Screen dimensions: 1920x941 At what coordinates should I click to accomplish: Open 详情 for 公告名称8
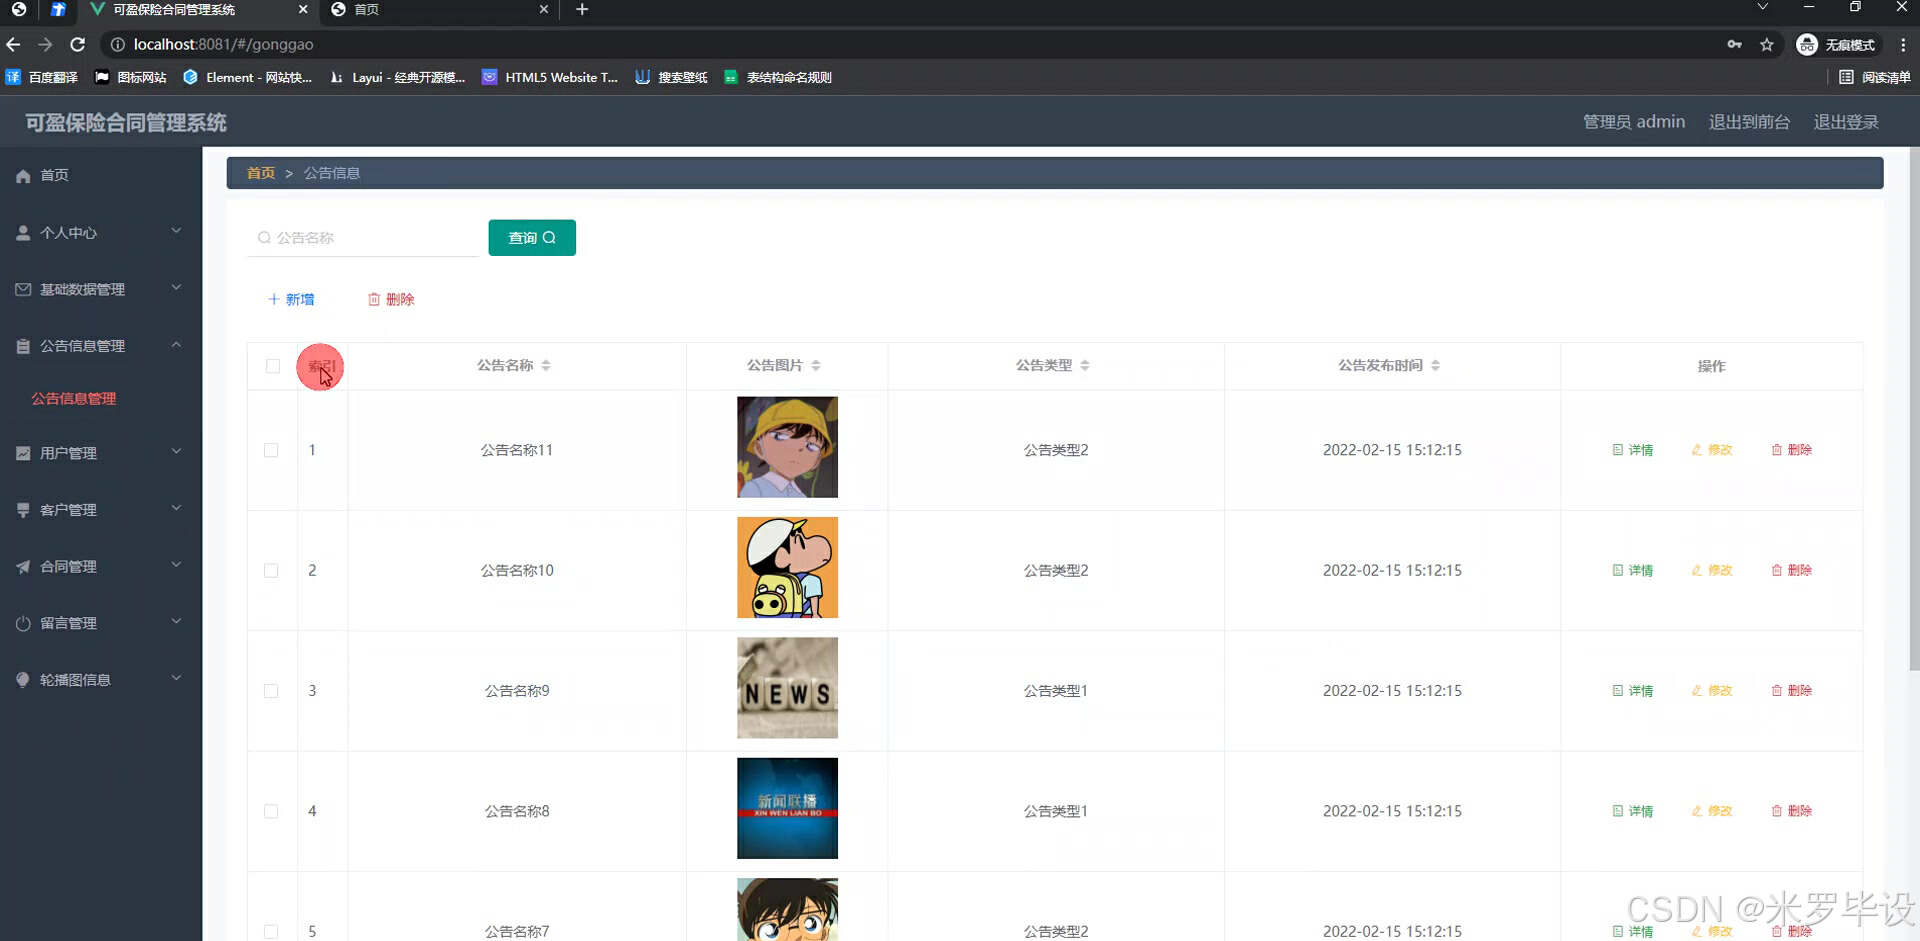pyautogui.click(x=1633, y=811)
